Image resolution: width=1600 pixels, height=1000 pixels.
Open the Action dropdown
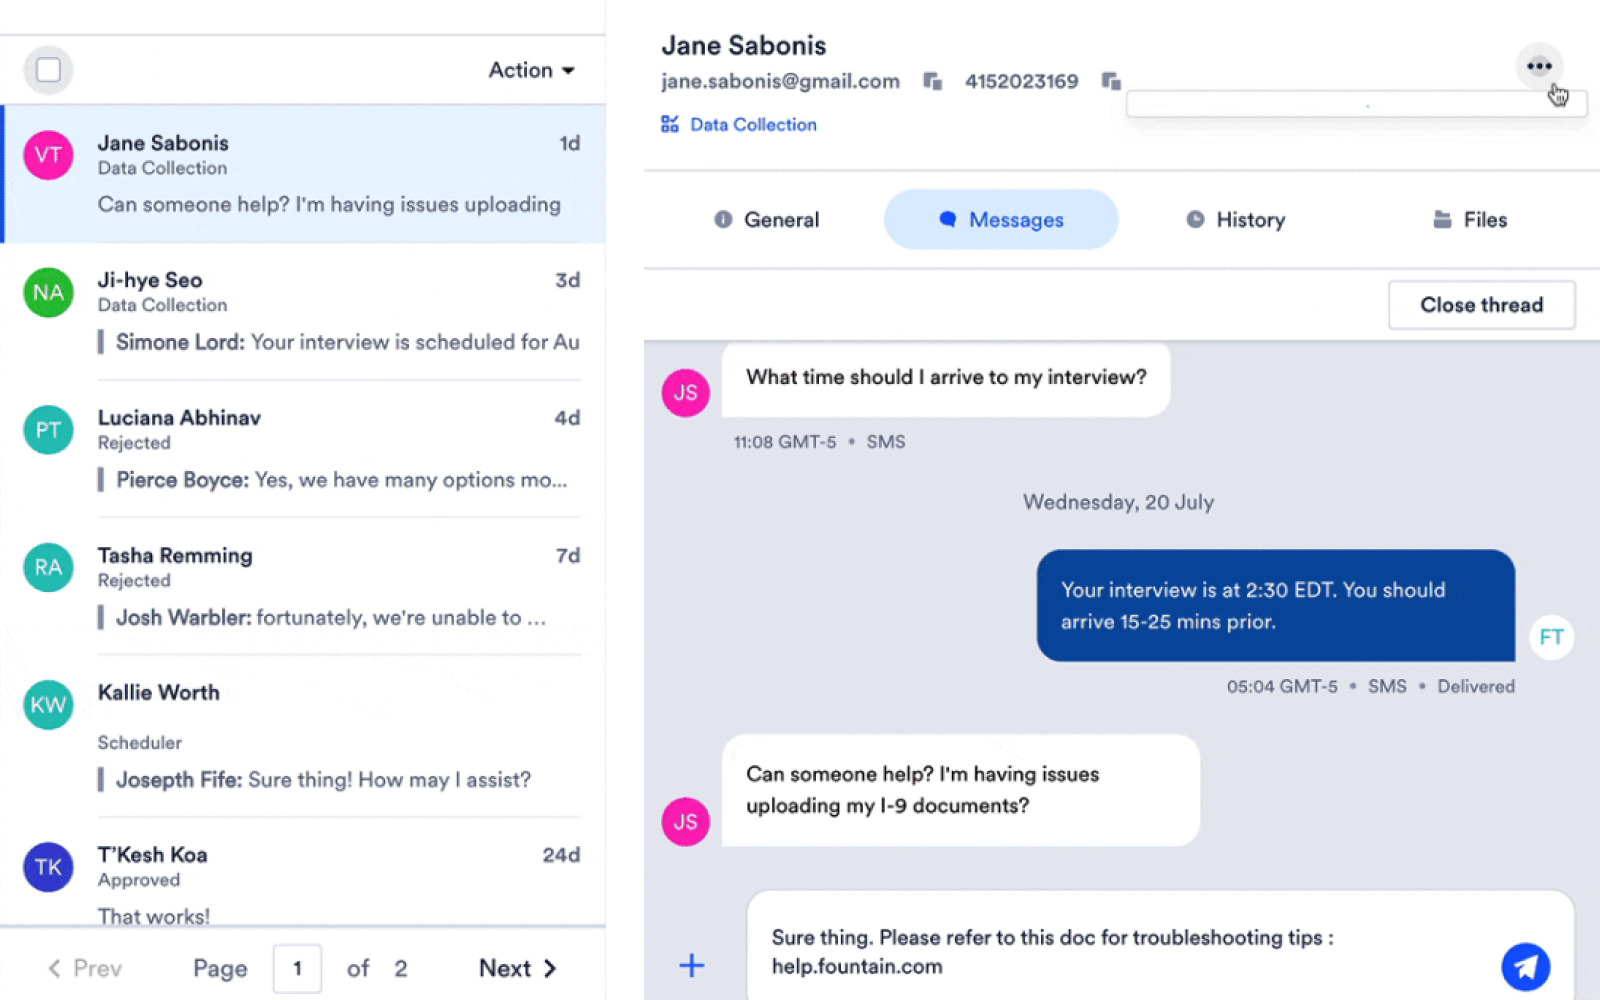point(531,70)
